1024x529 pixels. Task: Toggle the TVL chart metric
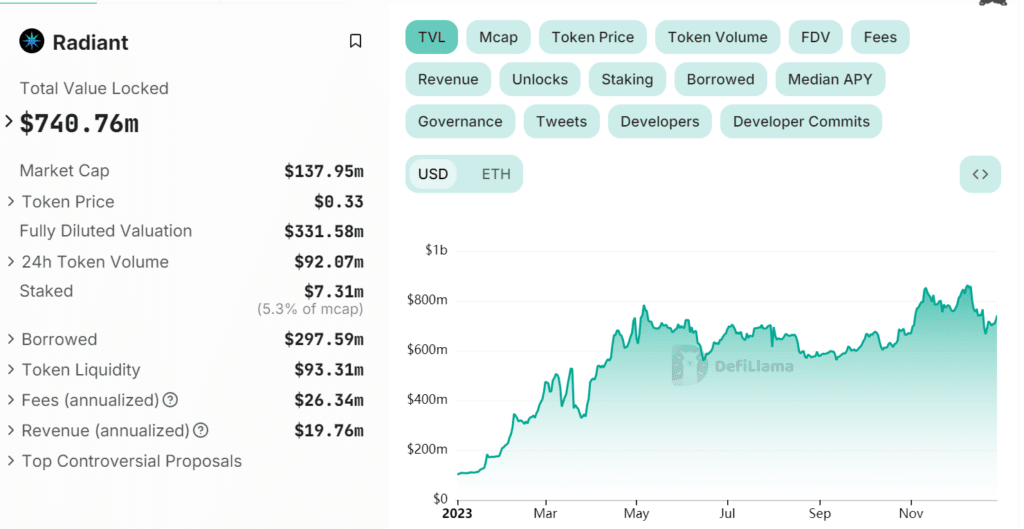(x=432, y=37)
